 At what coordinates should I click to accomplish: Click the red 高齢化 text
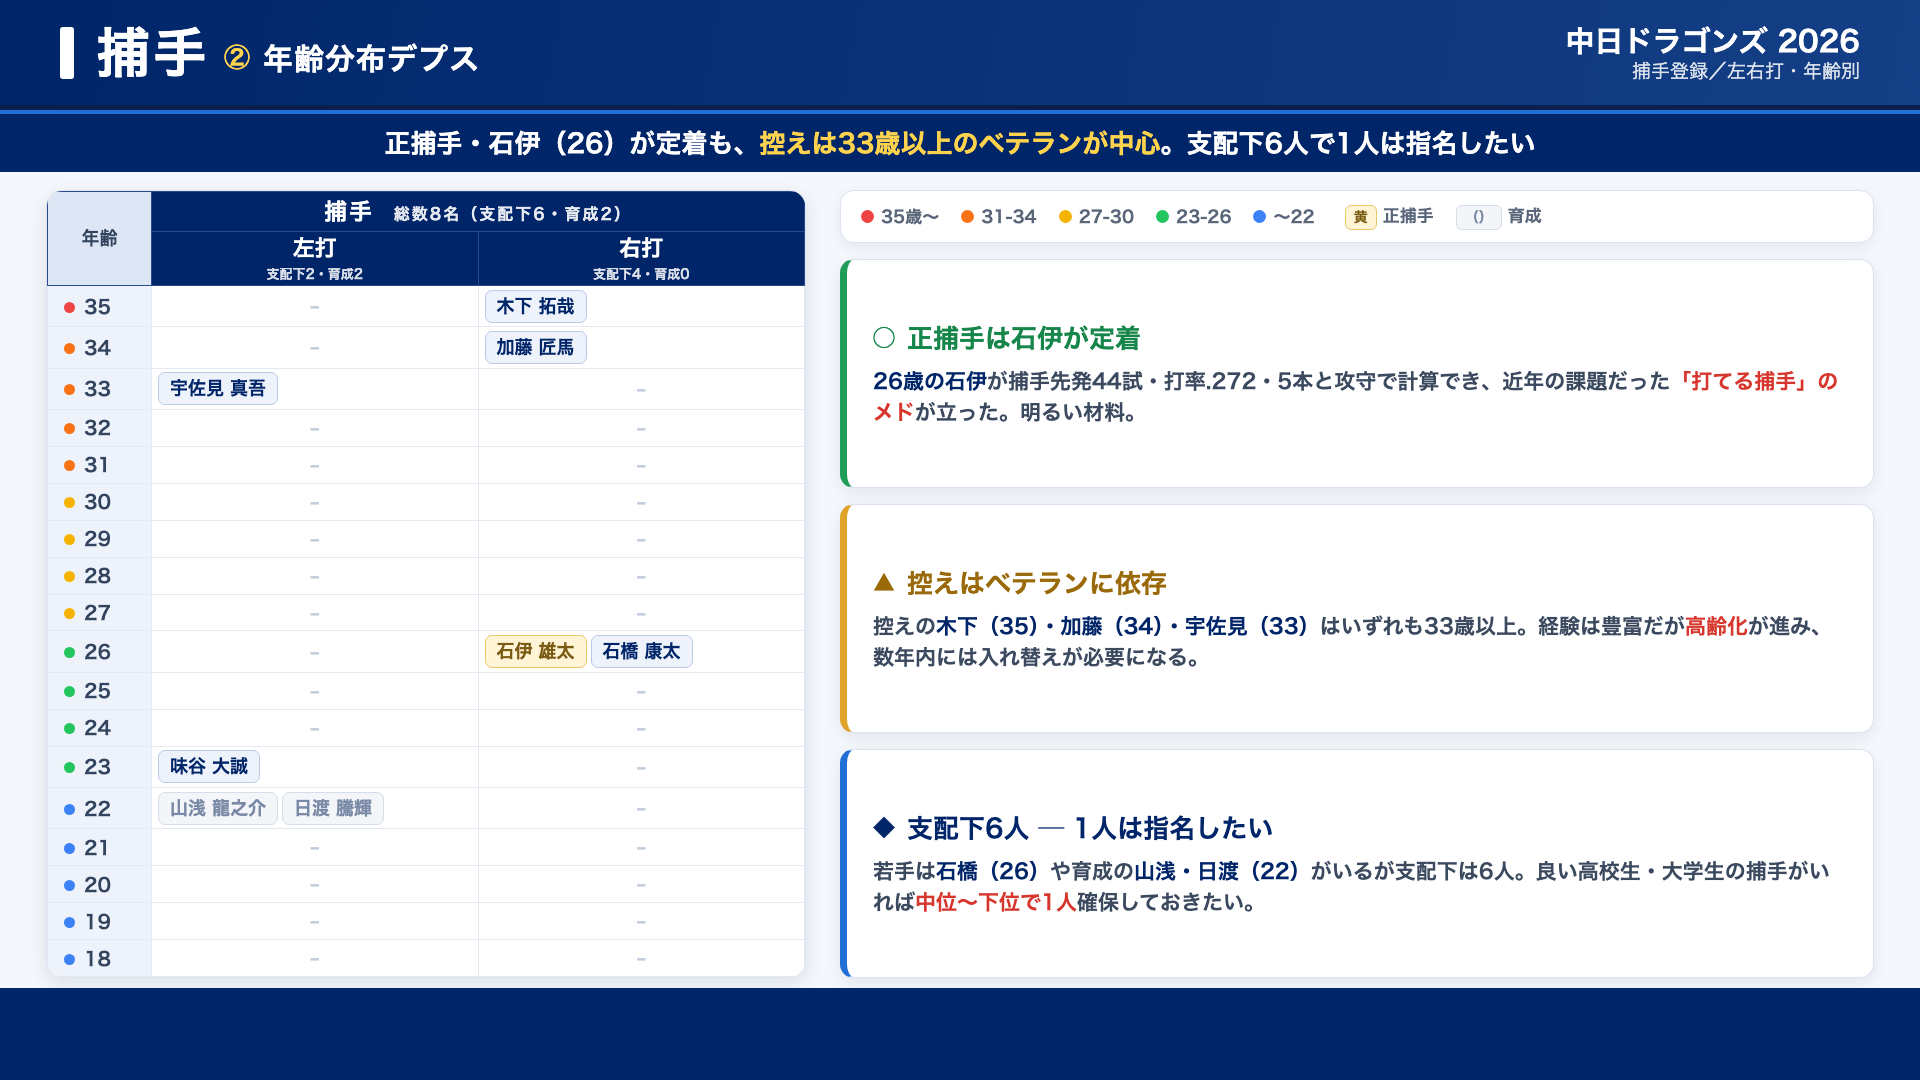click(x=1716, y=626)
